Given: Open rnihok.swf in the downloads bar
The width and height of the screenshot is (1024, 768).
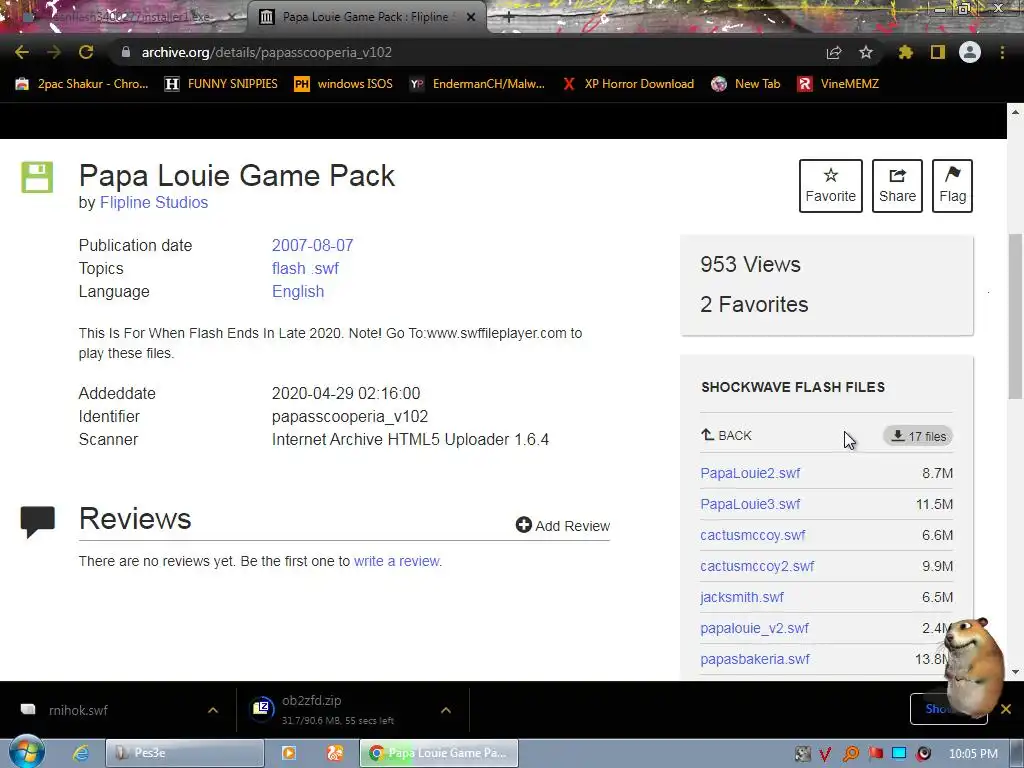Looking at the screenshot, I should (x=78, y=710).
